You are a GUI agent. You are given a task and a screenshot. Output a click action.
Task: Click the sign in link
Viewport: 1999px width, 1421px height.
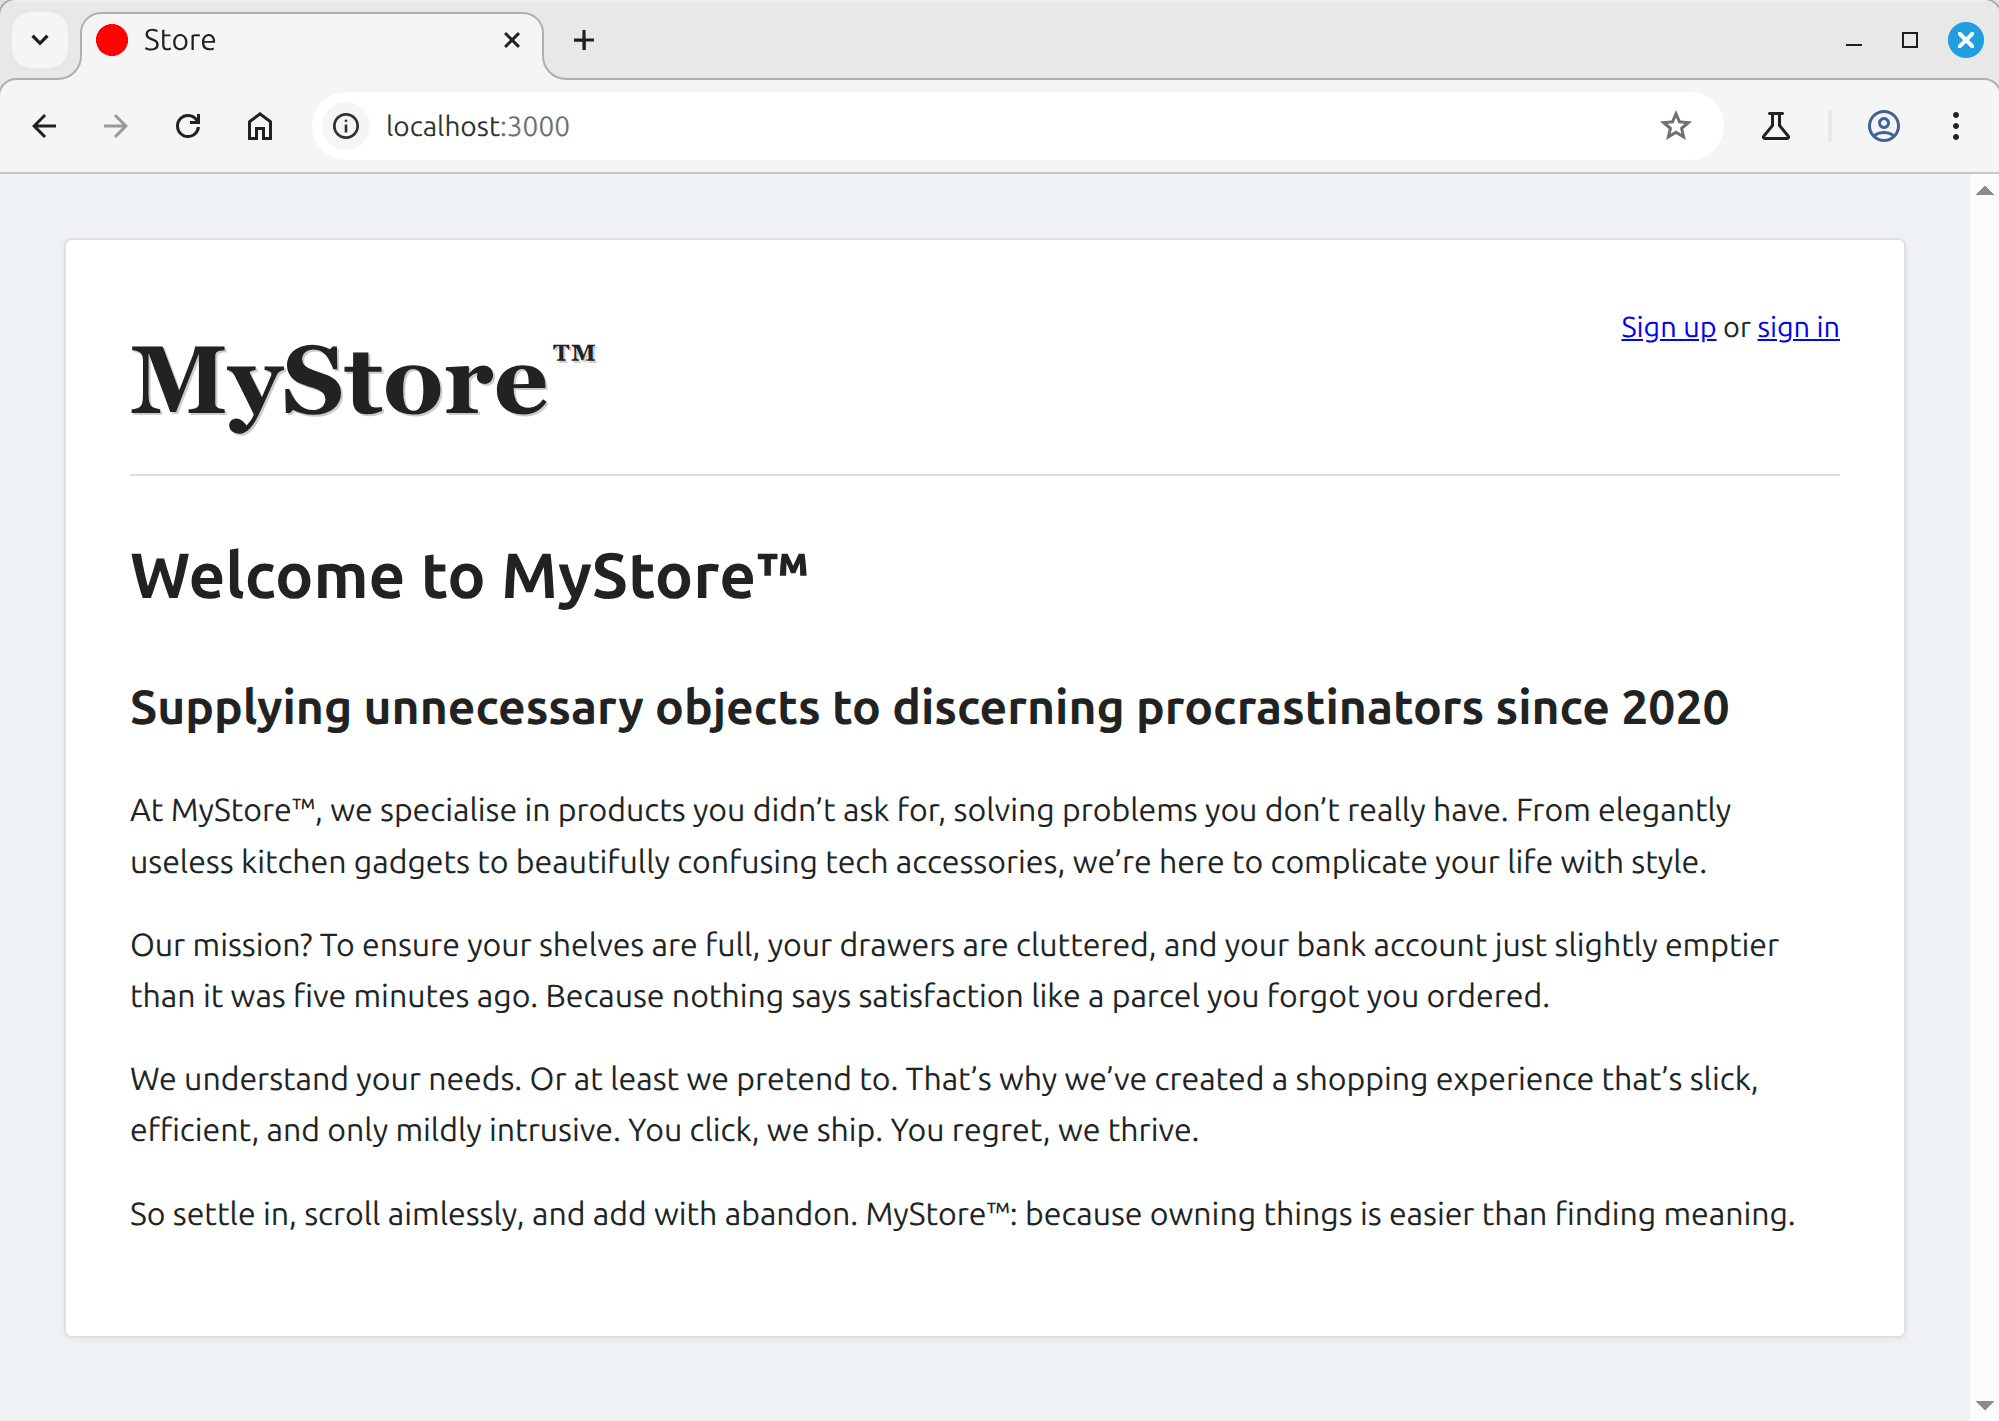click(1797, 328)
